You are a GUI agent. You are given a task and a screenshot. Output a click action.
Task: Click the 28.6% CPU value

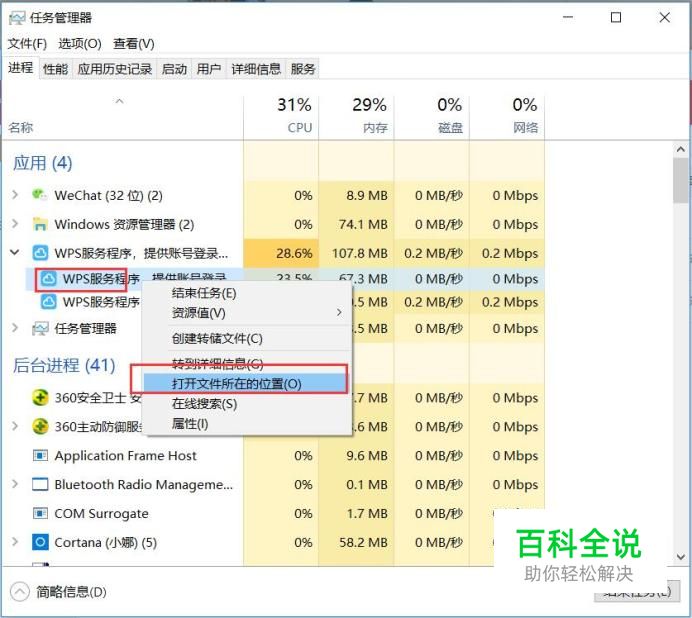[x=294, y=253]
